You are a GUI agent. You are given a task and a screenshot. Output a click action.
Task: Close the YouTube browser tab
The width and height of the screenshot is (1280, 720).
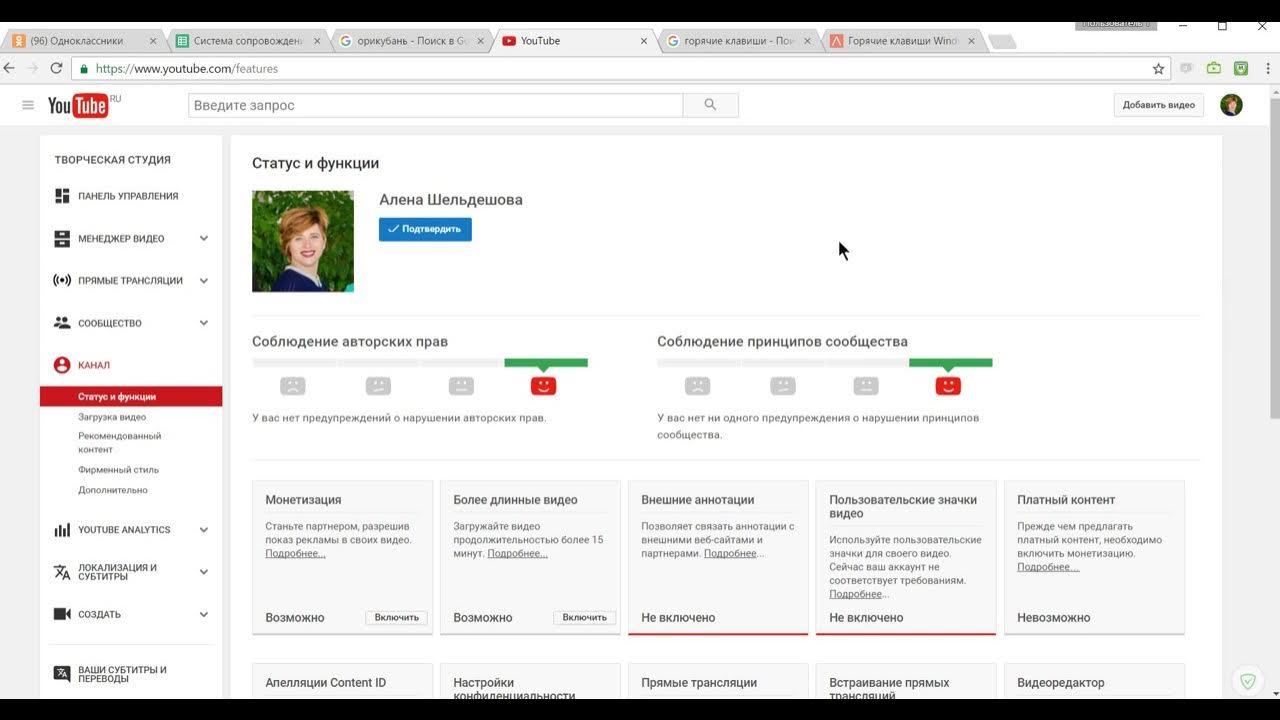tap(644, 41)
